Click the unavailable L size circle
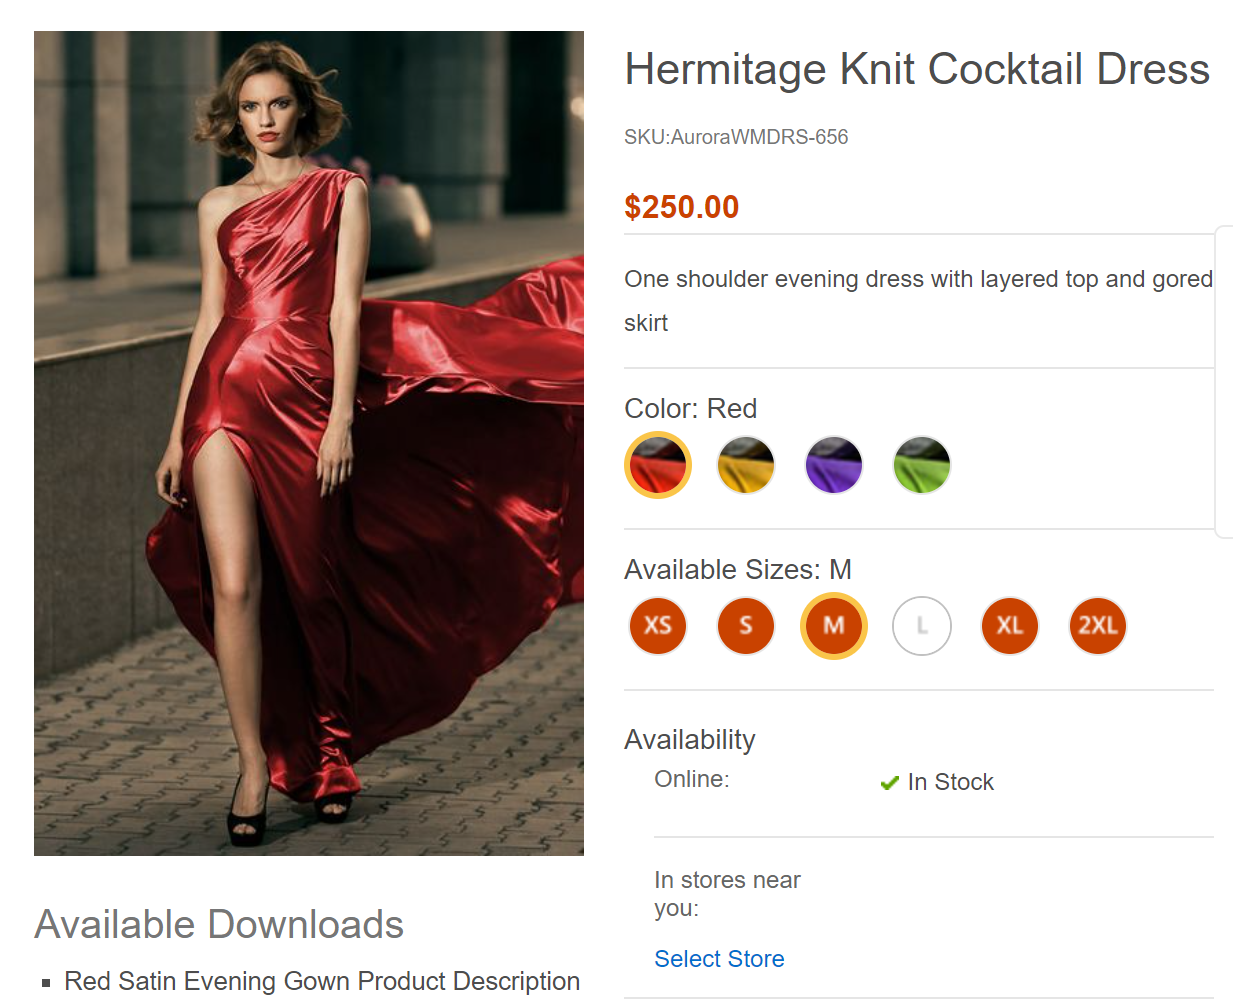The height and width of the screenshot is (1004, 1233). 922,625
